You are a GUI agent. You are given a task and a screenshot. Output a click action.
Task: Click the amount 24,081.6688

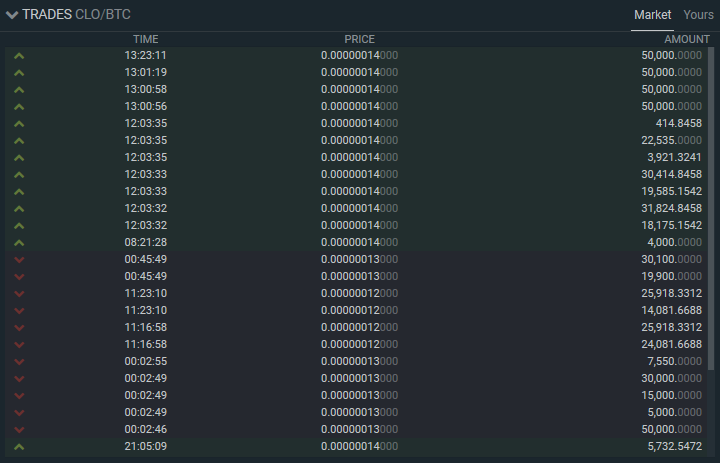671,344
